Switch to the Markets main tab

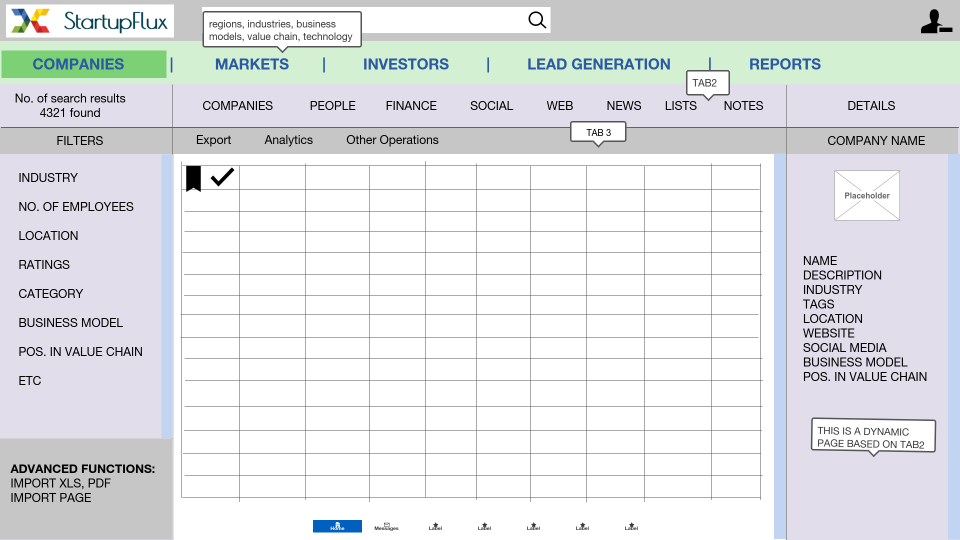(x=252, y=64)
